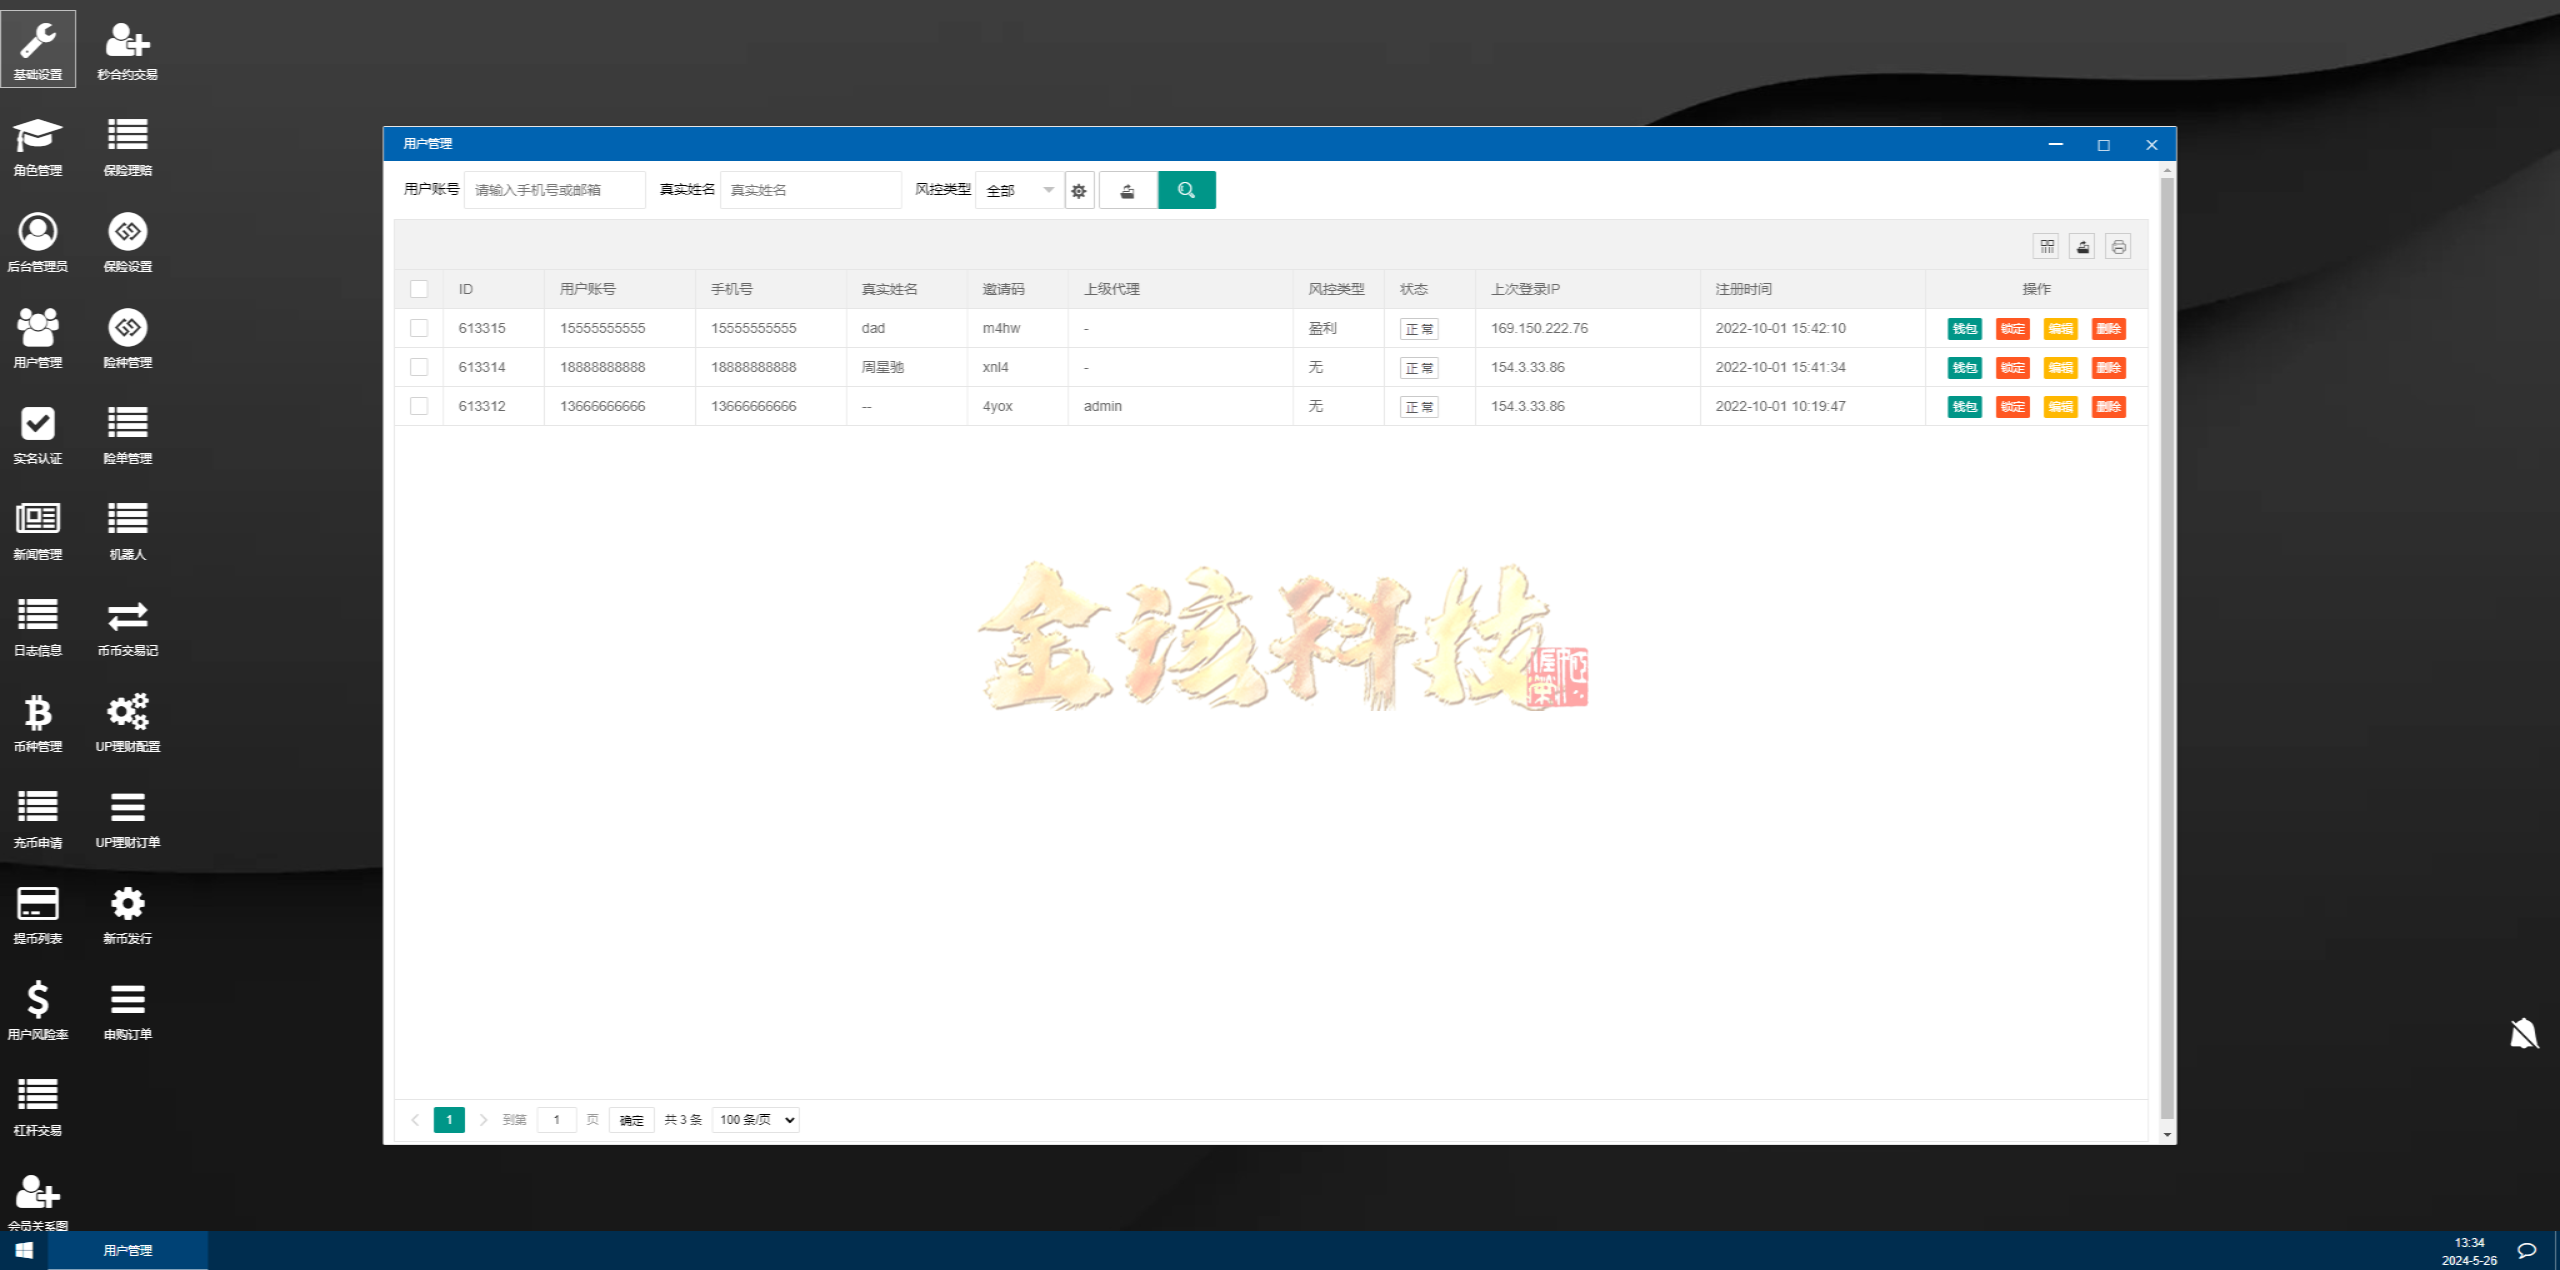Click the scrollbar down arrow
This screenshot has height=1270, width=2560.
2167,1135
